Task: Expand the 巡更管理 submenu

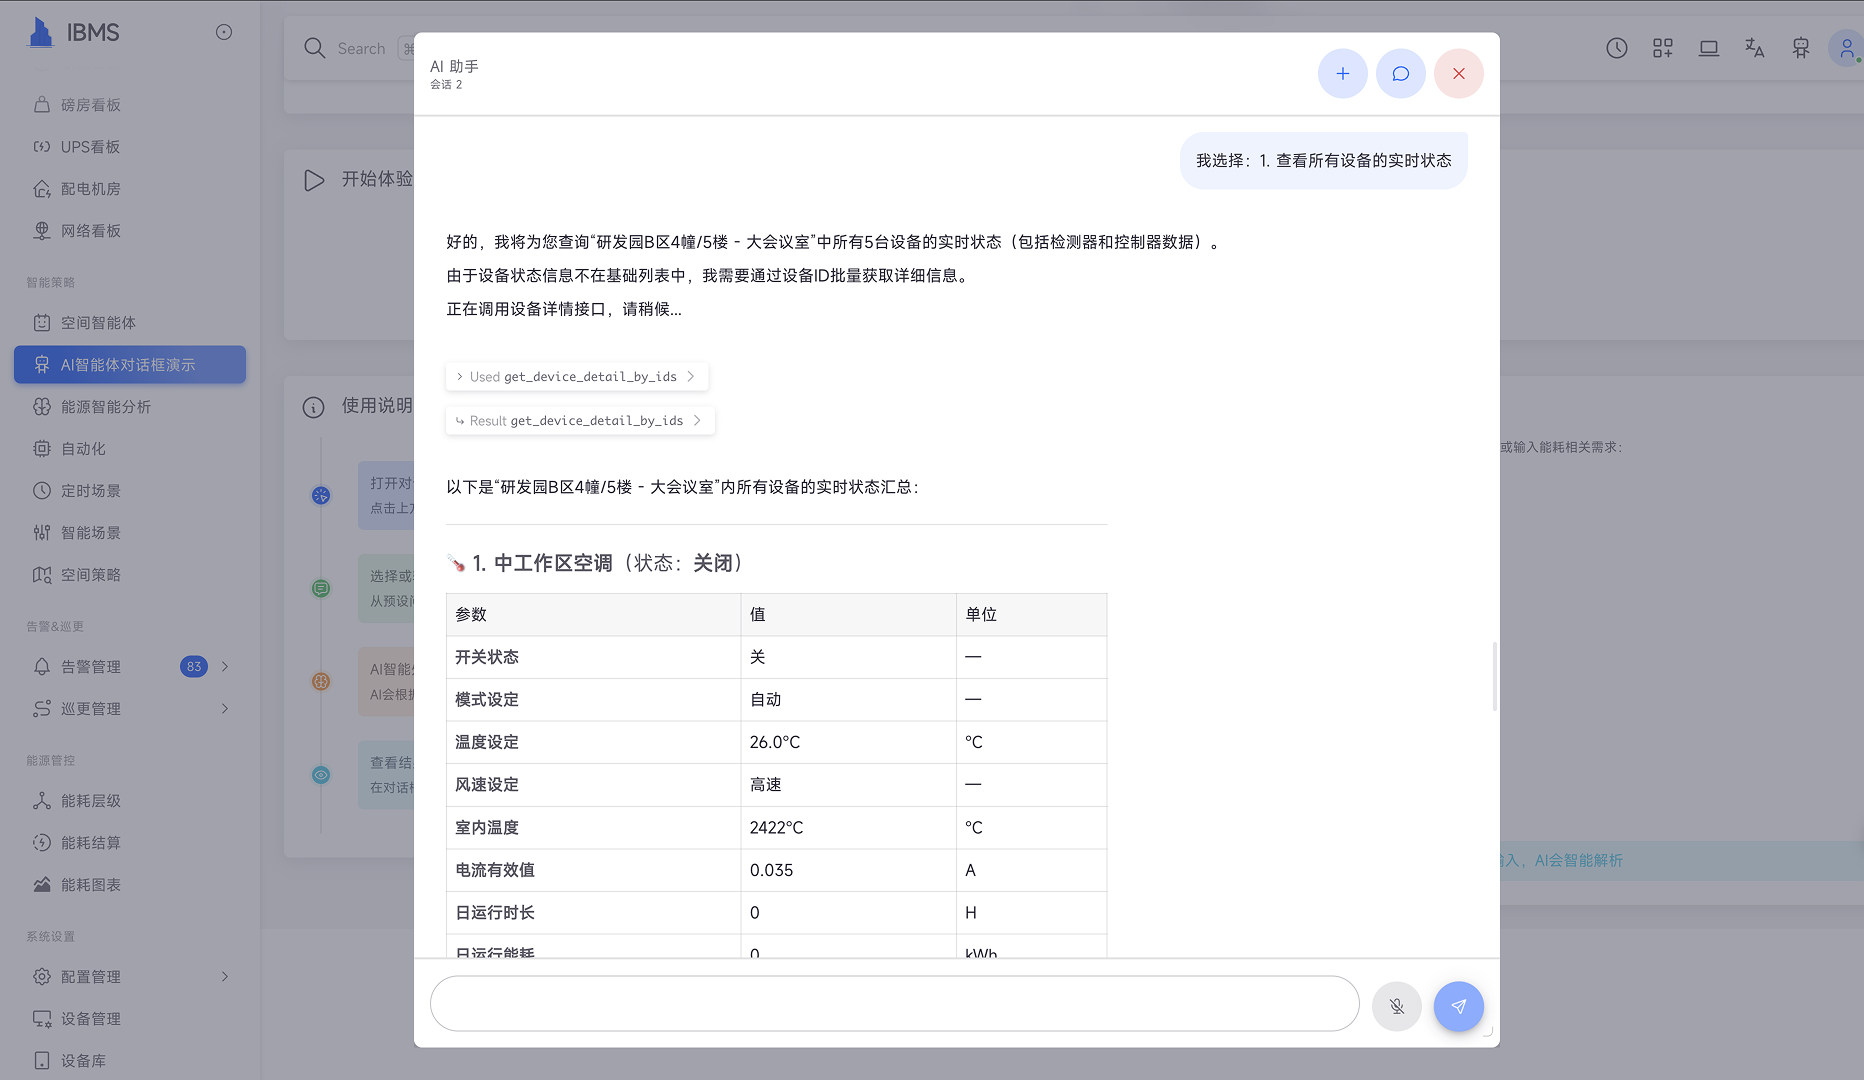Action: click(x=224, y=708)
